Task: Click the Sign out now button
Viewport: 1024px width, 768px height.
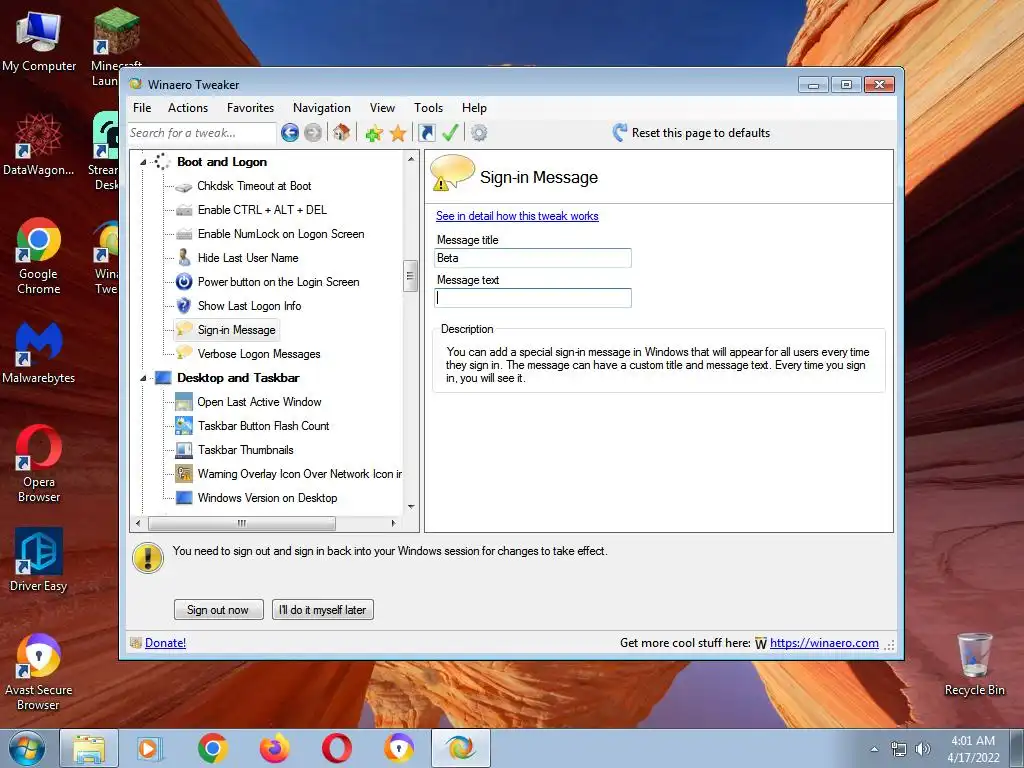Action: 219,609
